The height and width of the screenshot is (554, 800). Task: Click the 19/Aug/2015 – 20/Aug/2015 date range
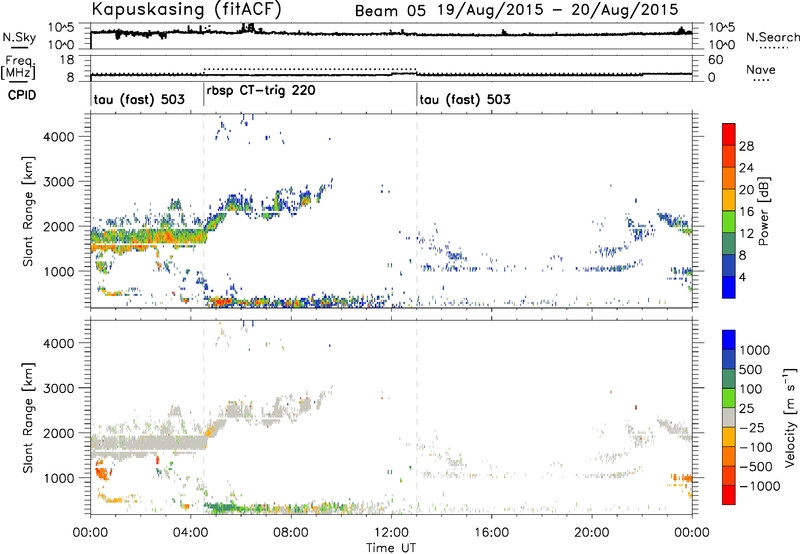558,10
